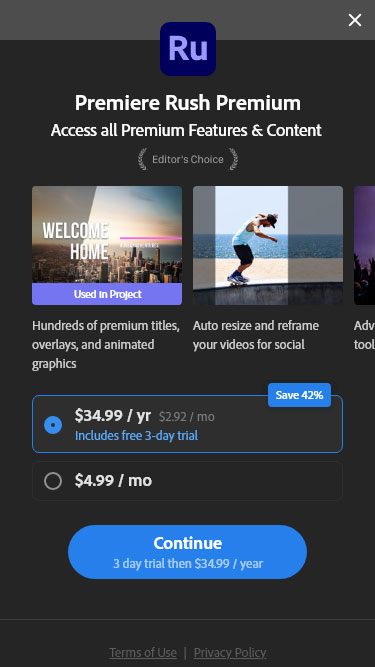Click the Editor's Choice laurel badge
The height and width of the screenshot is (667, 375).
pyautogui.click(x=188, y=160)
